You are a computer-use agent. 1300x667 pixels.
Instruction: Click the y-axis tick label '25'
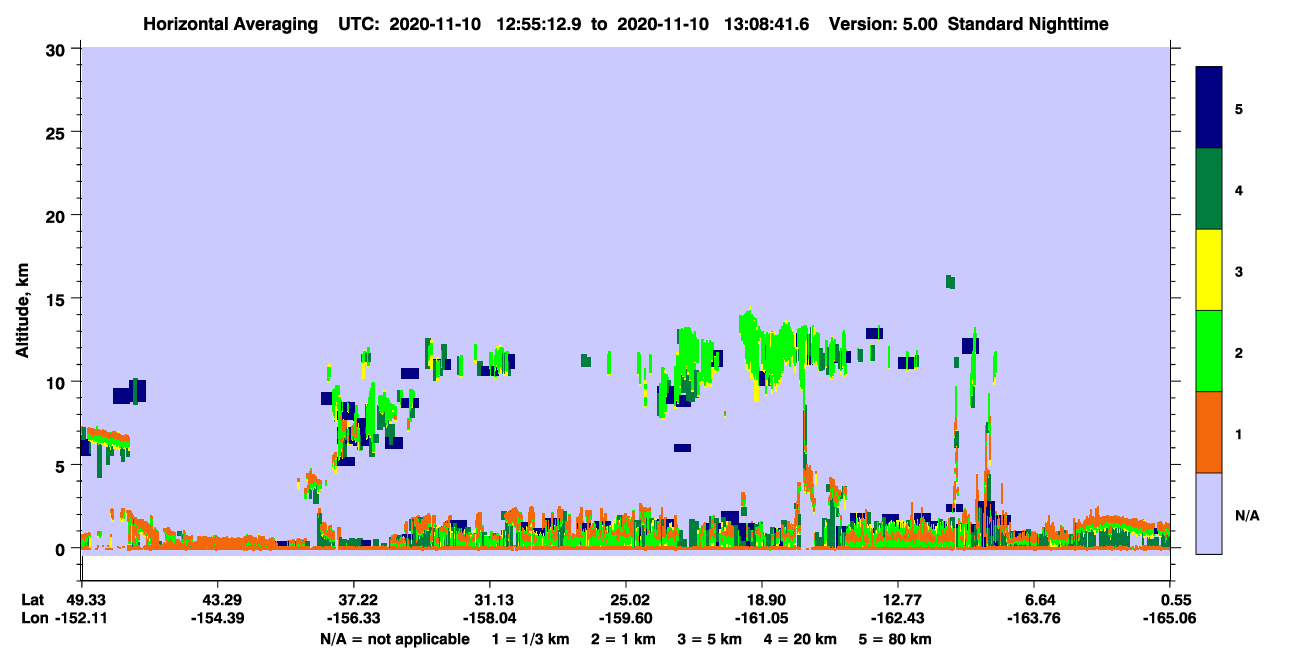point(58,132)
